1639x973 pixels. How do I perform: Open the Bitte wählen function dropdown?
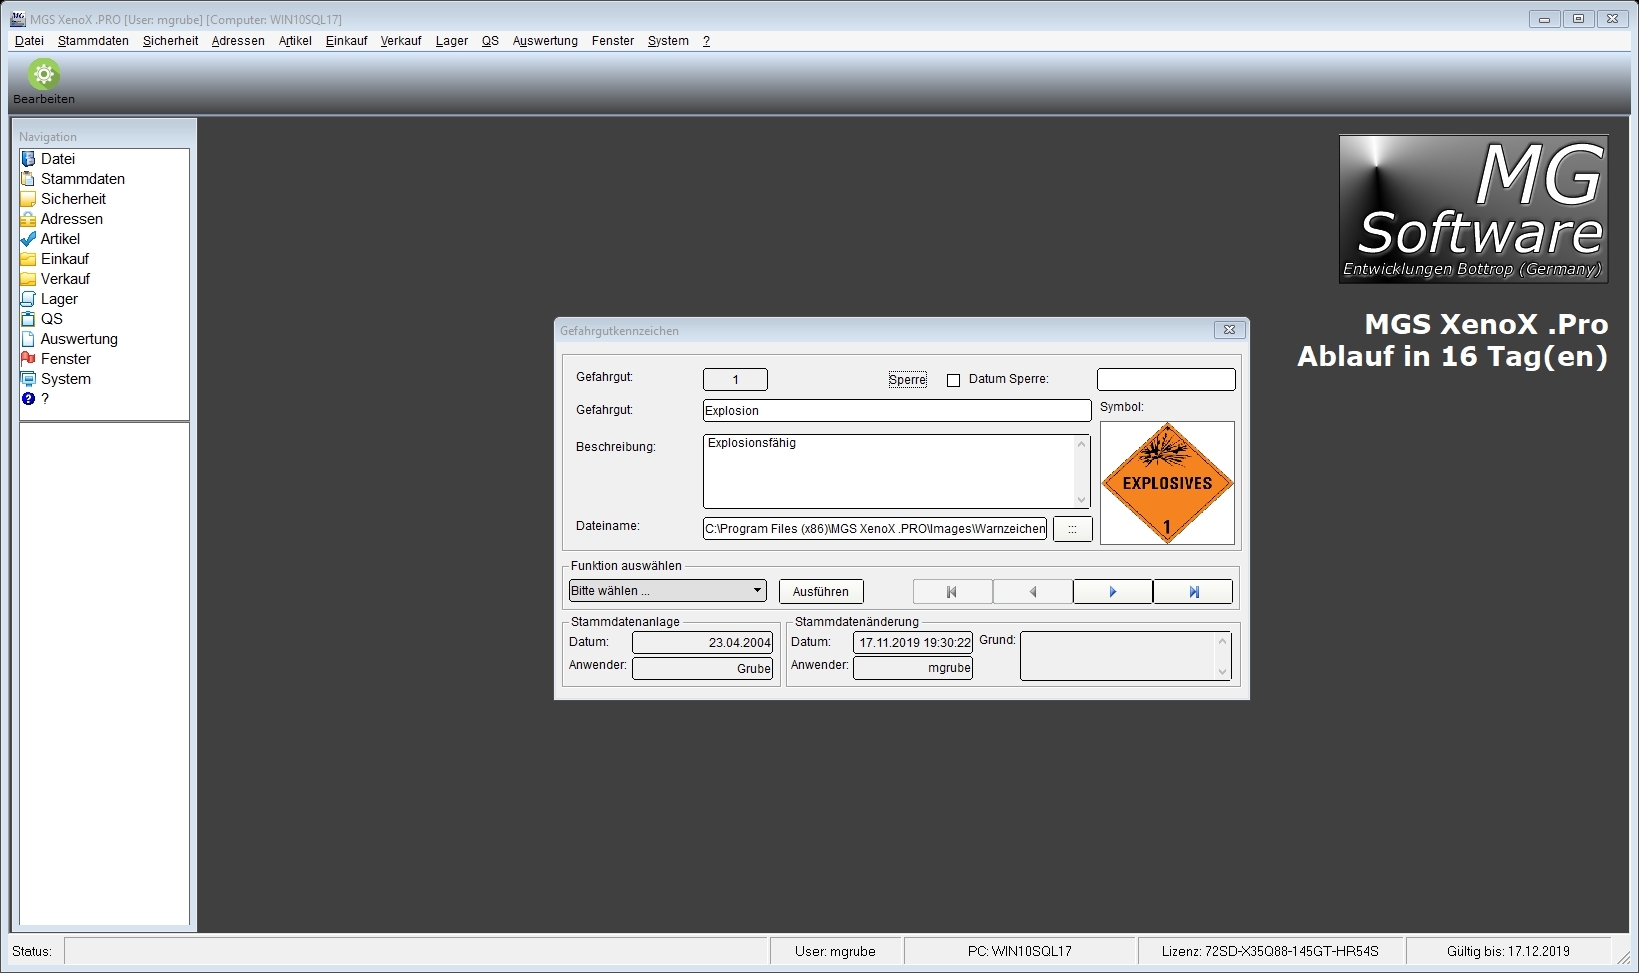coord(668,591)
